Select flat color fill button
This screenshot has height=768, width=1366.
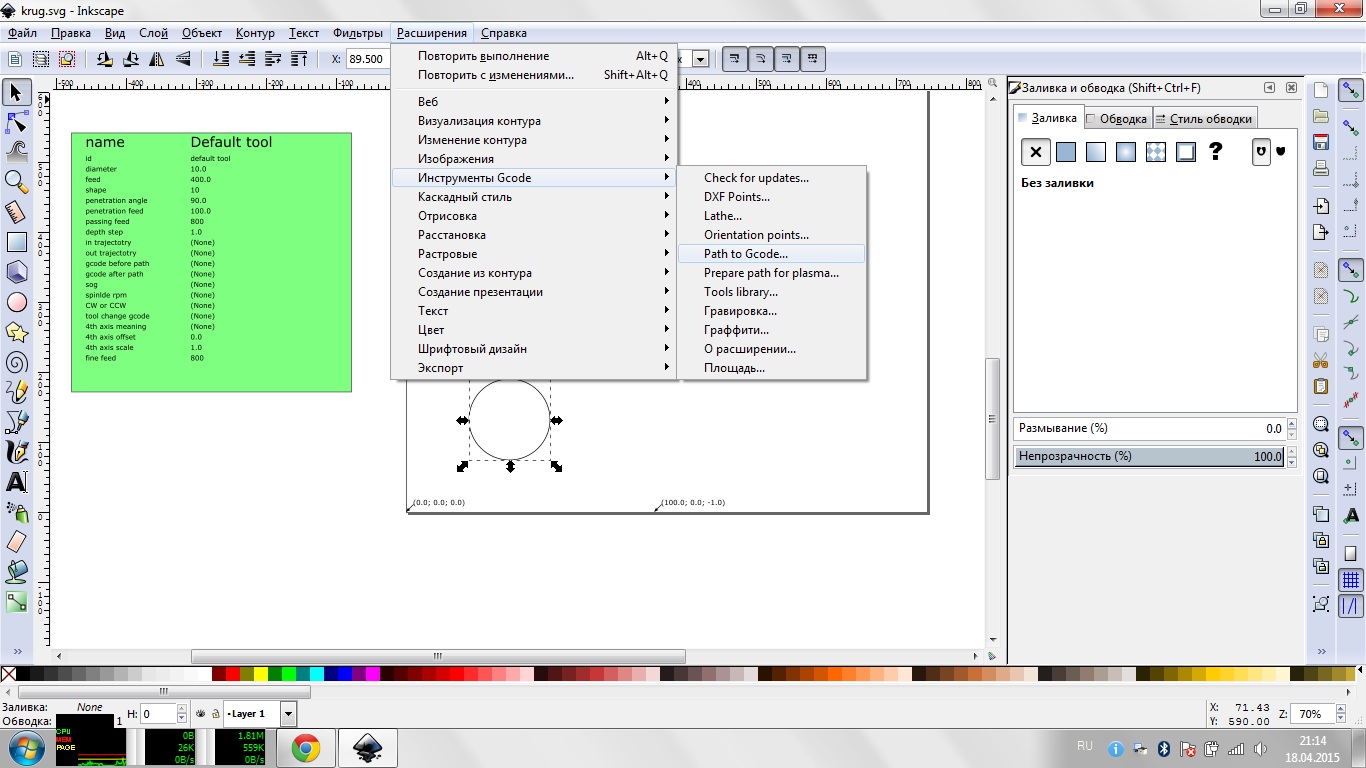(1066, 152)
